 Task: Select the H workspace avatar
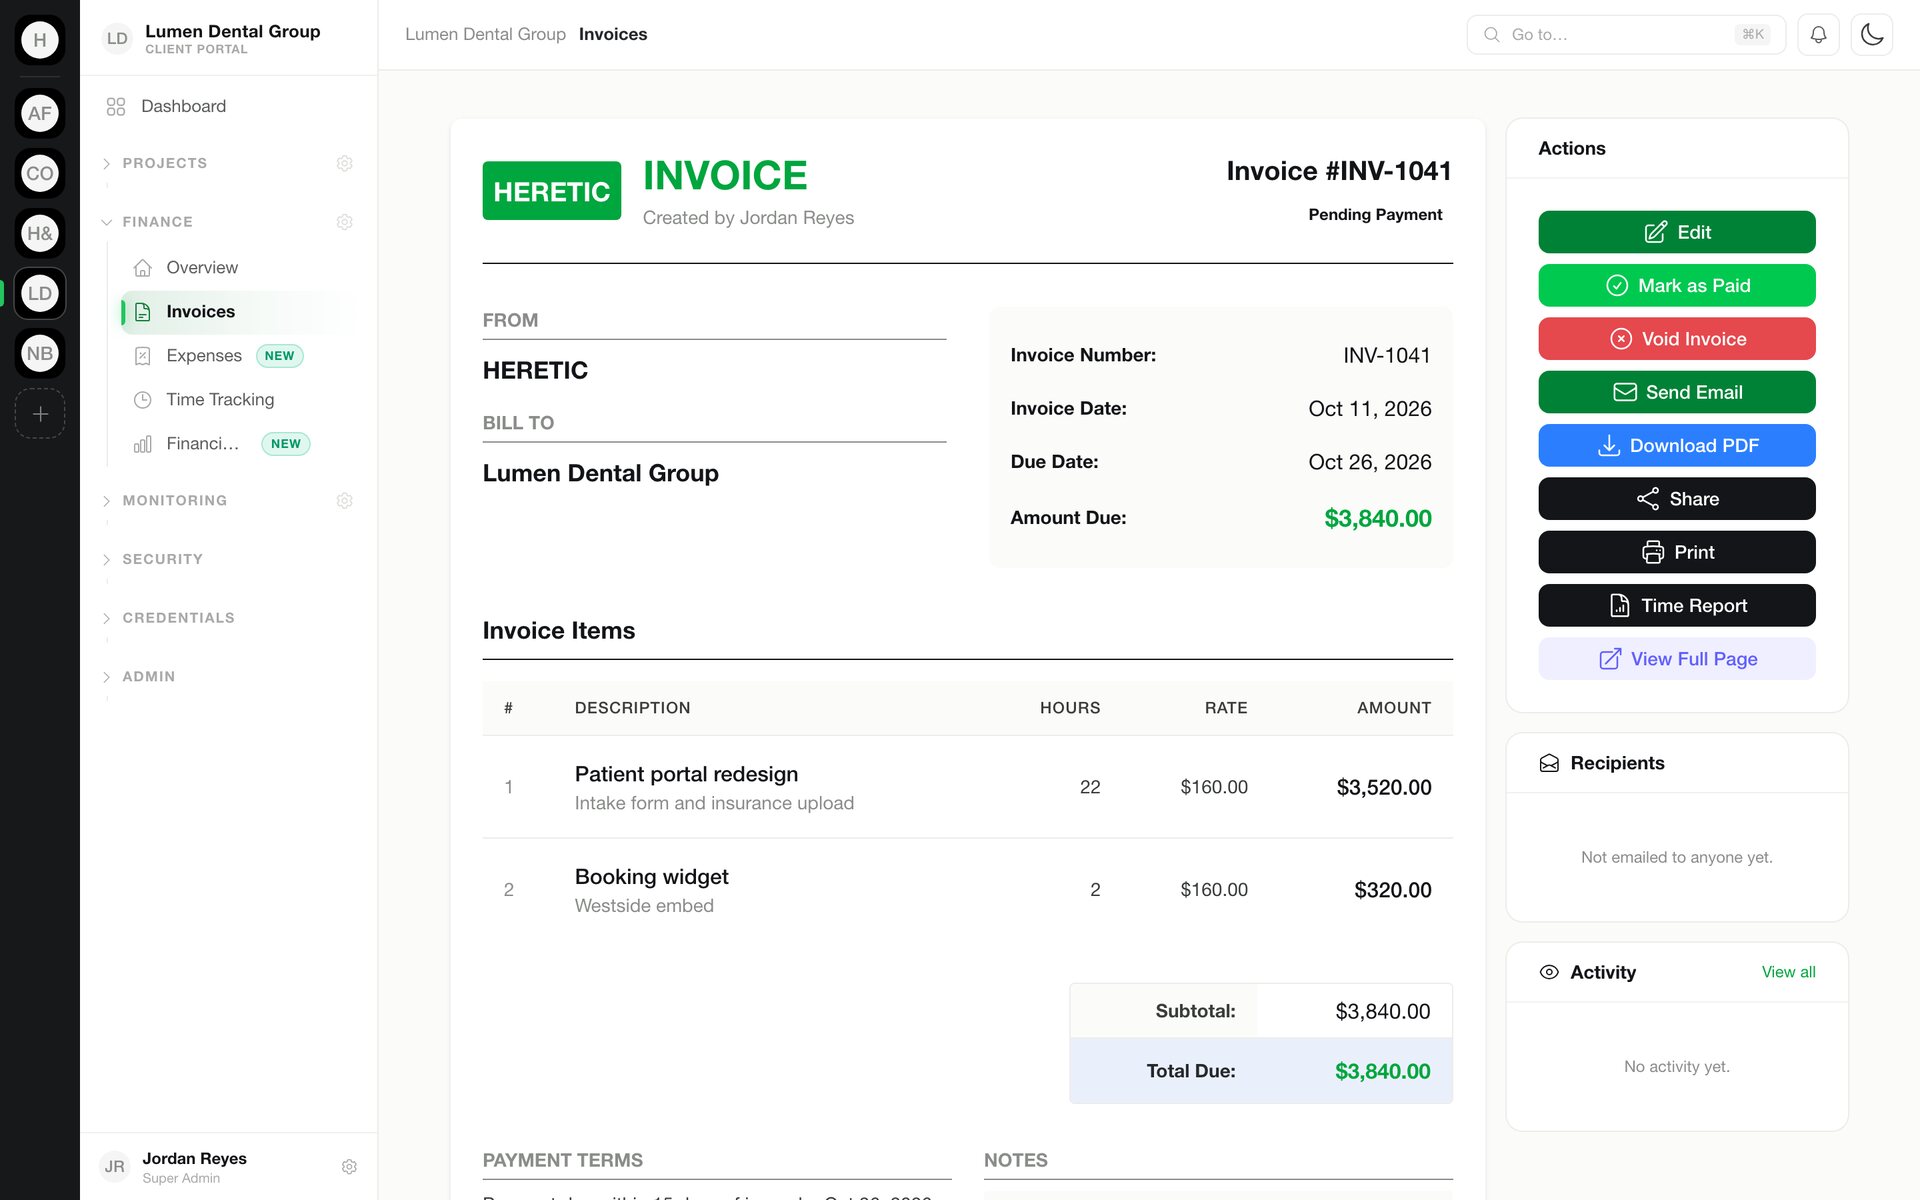[x=40, y=40]
